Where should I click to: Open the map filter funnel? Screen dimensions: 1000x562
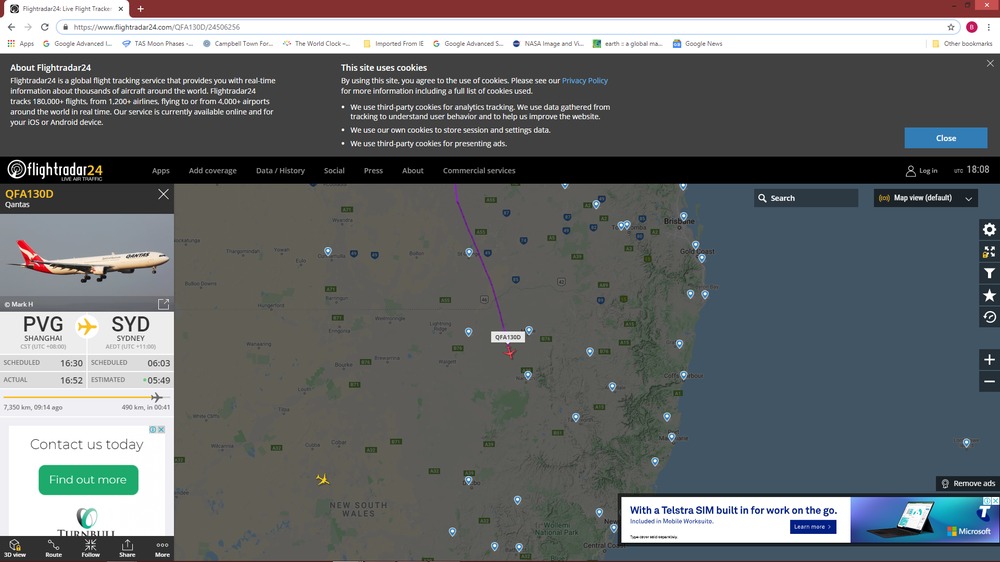[989, 273]
